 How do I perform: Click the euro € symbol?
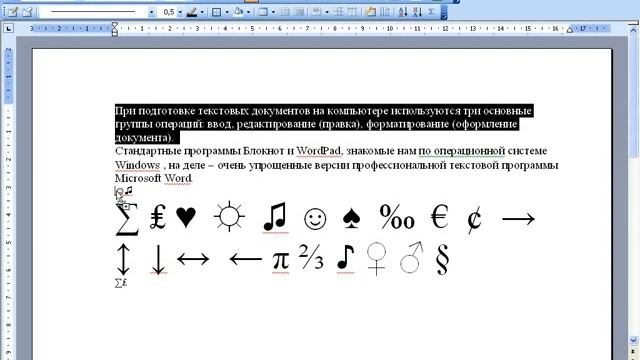point(440,216)
